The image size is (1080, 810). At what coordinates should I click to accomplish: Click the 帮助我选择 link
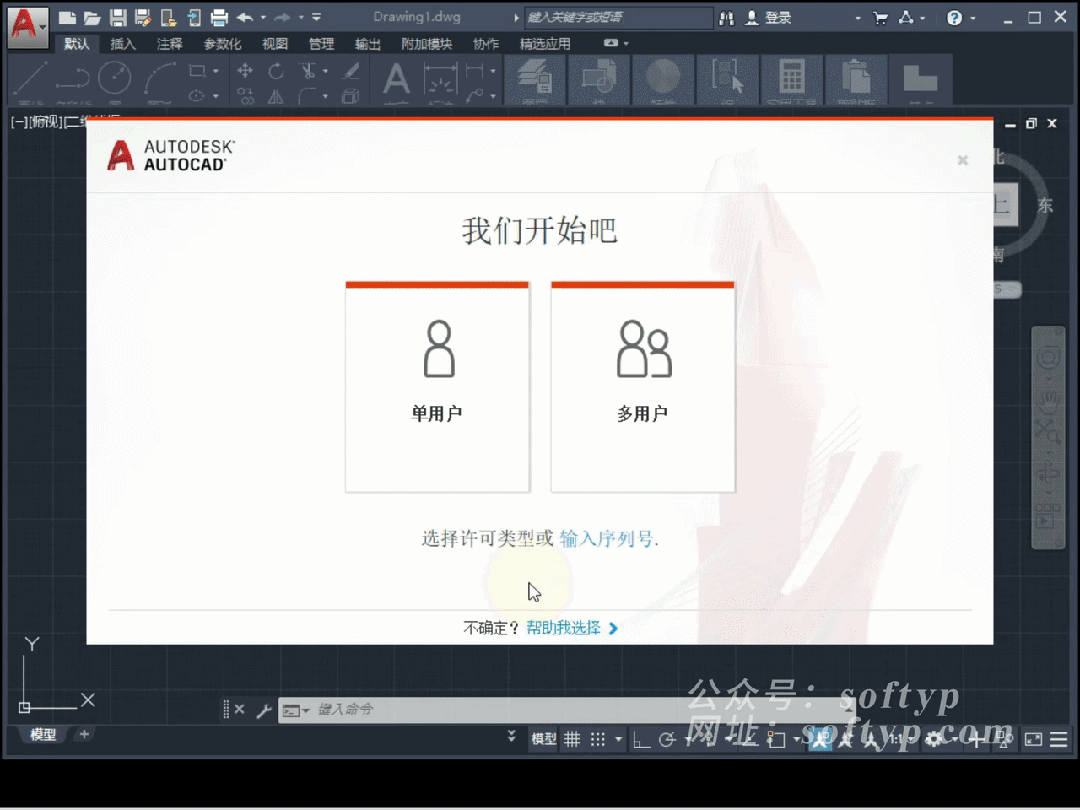pyautogui.click(x=564, y=628)
